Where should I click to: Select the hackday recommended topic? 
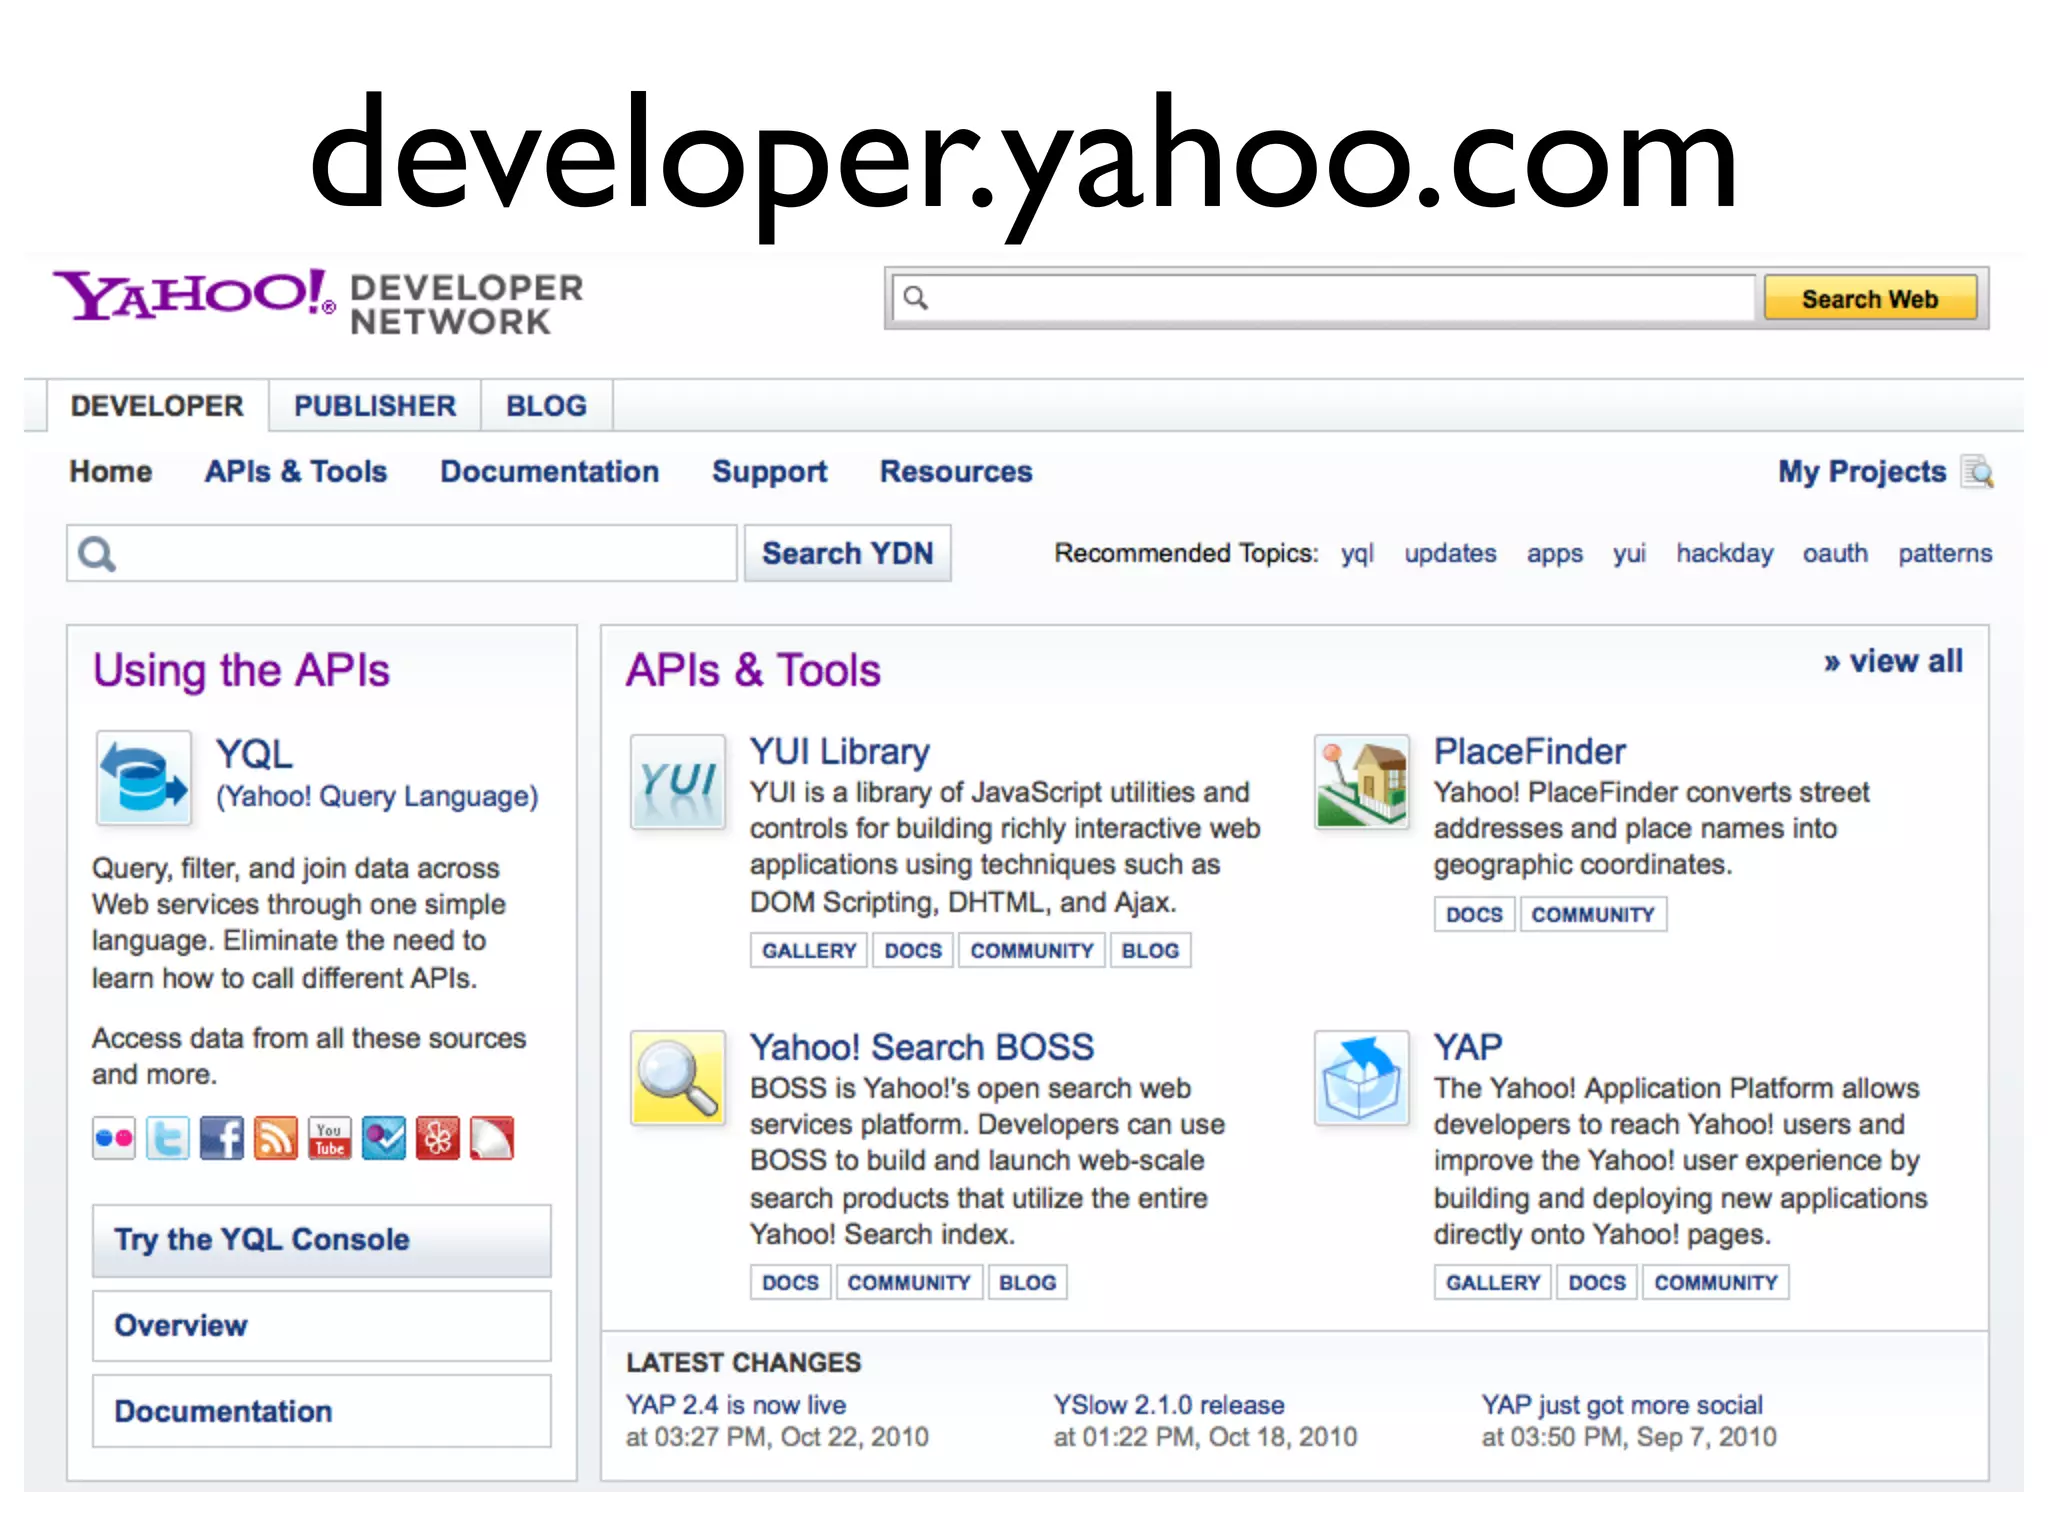tap(1725, 554)
